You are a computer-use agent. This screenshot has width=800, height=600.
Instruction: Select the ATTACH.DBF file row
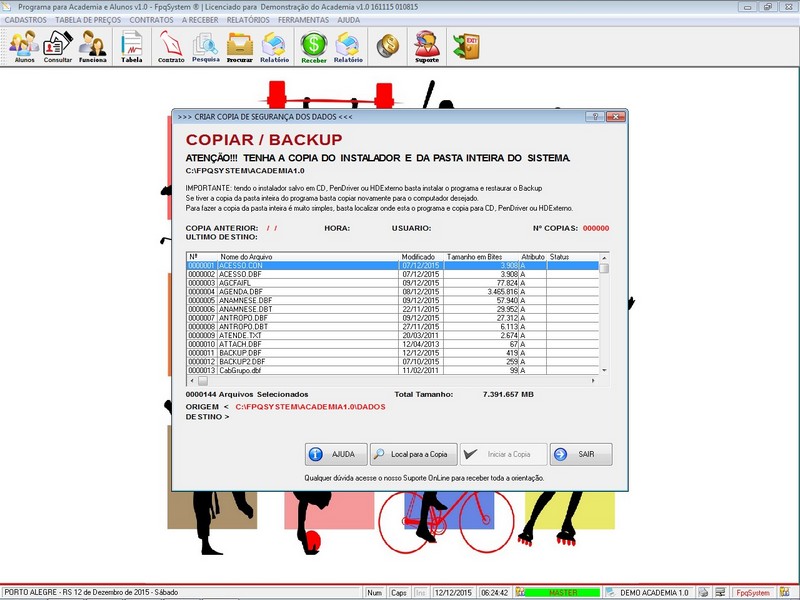tap(393, 344)
